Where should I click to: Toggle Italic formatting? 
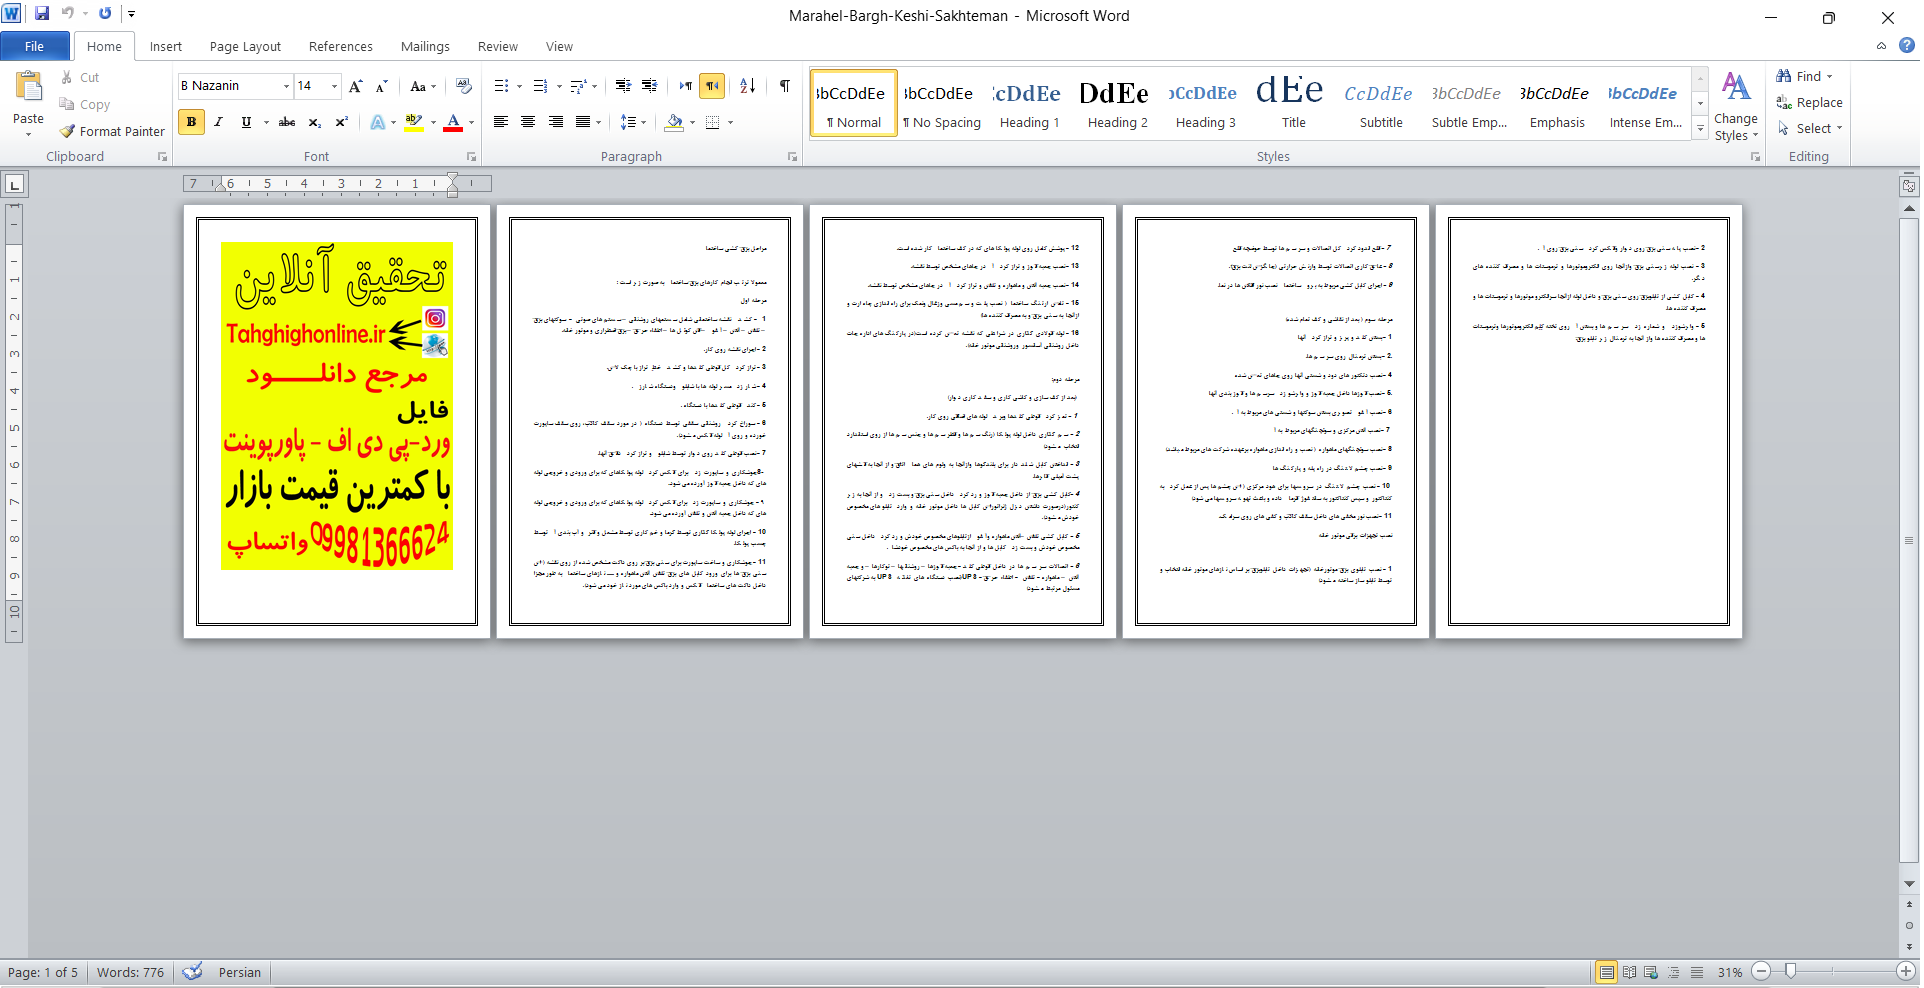pyautogui.click(x=218, y=122)
